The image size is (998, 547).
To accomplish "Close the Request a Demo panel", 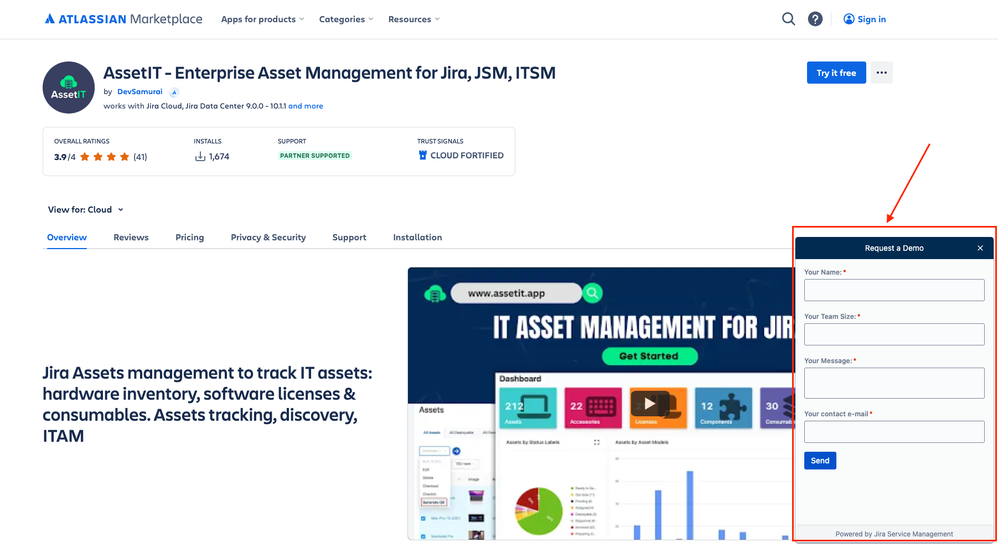I will click(x=980, y=248).
